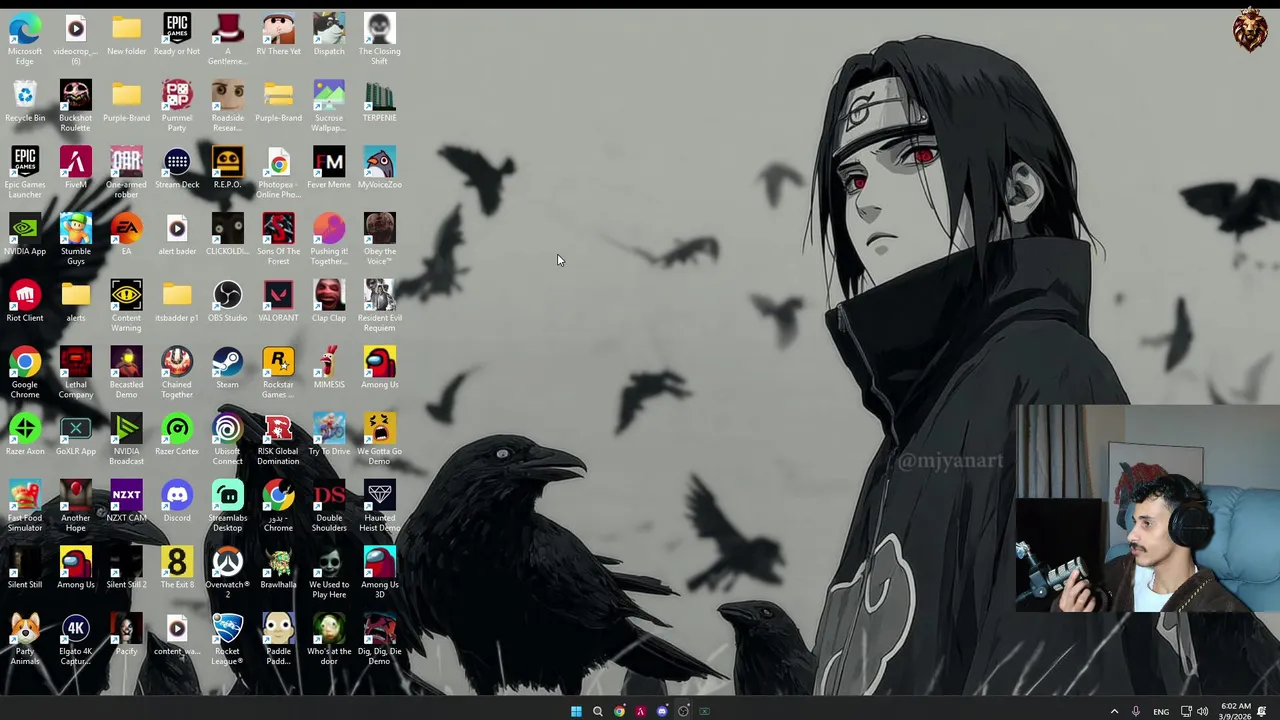Image resolution: width=1280 pixels, height=720 pixels.
Task: Launch Resident Evil Requiem shortcut
Action: tap(380, 306)
